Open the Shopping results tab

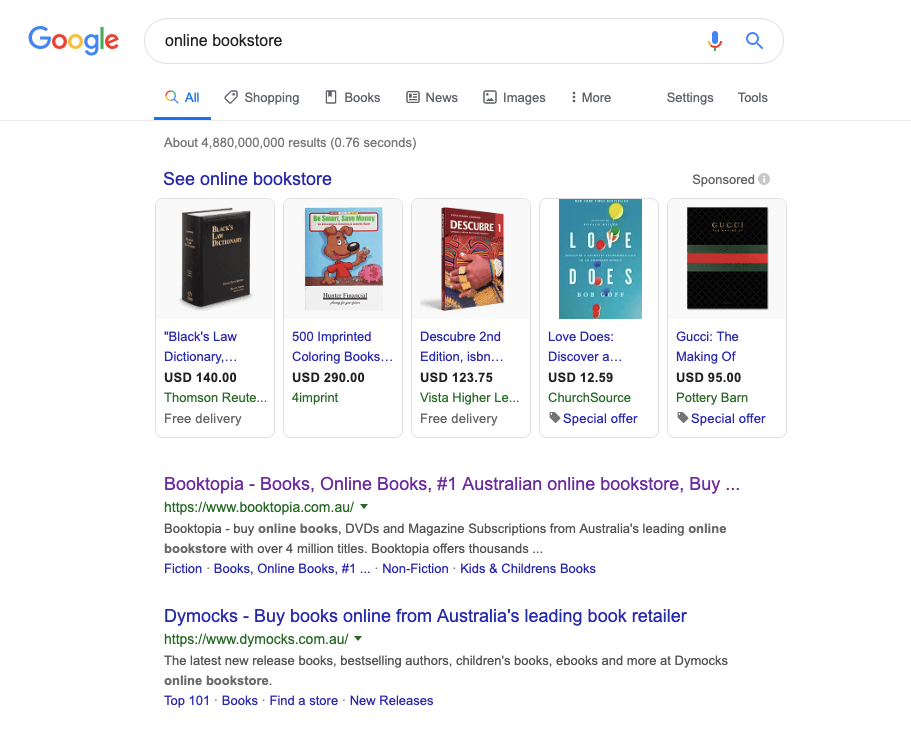click(262, 98)
